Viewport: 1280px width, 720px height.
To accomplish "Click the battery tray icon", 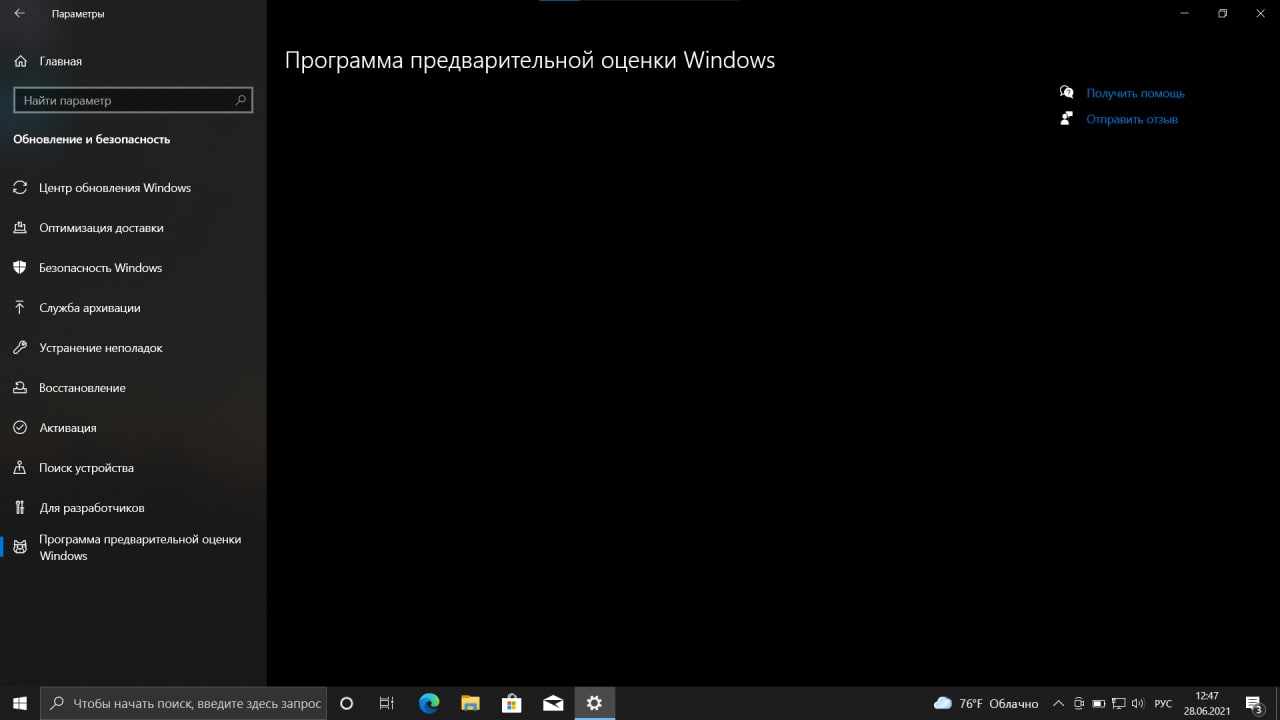I will coord(1098,703).
